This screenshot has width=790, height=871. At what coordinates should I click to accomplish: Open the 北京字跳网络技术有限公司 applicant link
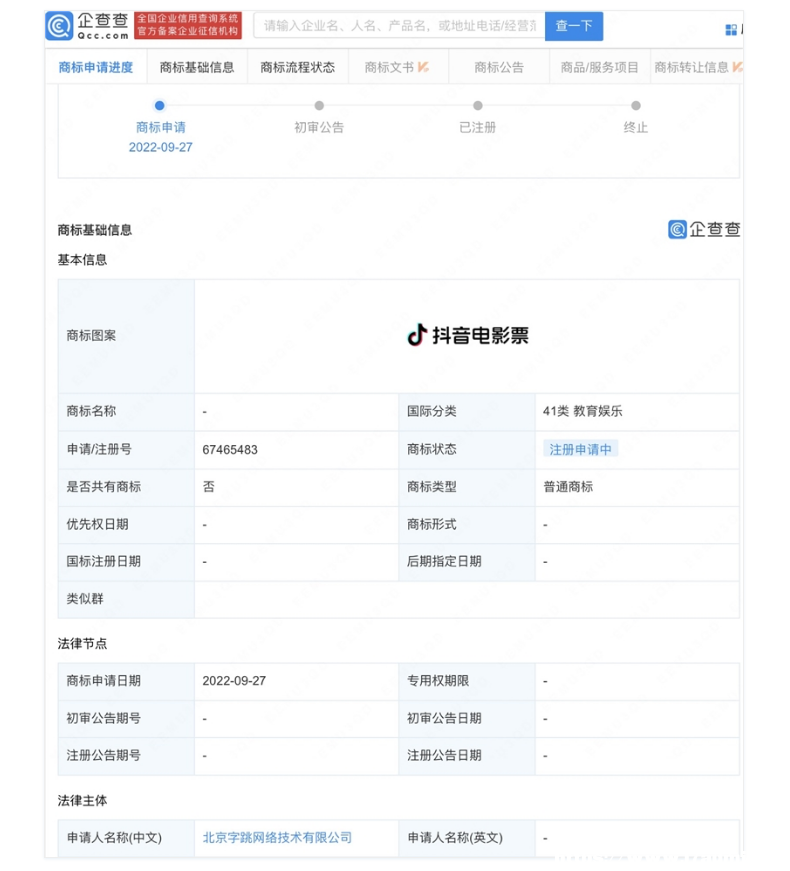click(x=277, y=838)
